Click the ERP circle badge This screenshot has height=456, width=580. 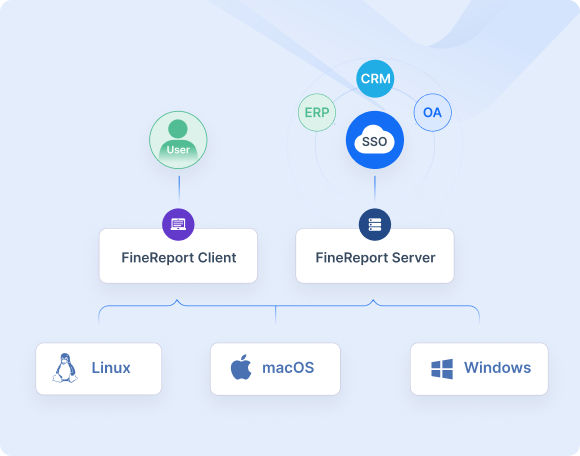[x=317, y=112]
